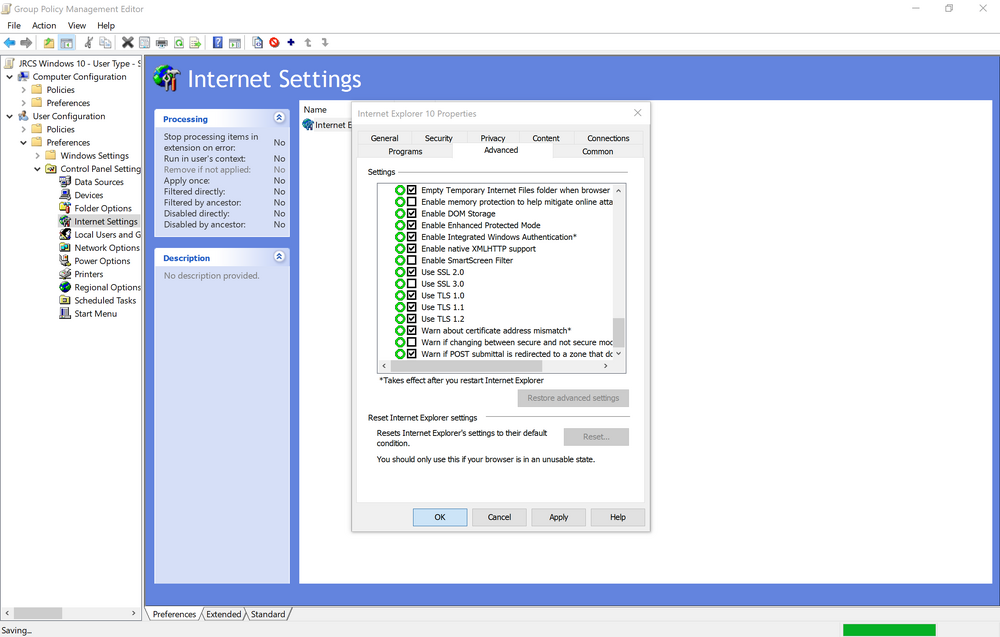Screen dimensions: 1000x637
Task: Switch to the Extended view tab
Action: [x=224, y=614]
